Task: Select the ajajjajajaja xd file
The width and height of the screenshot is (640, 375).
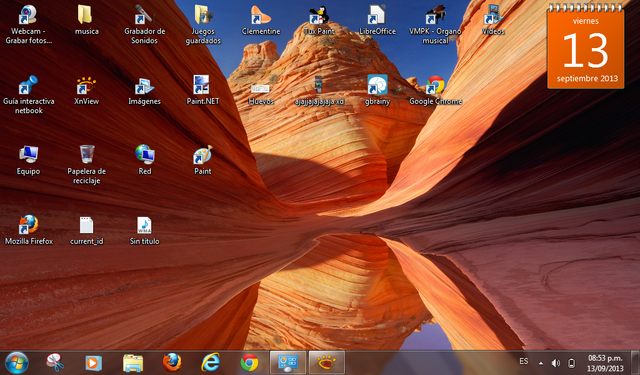Action: click(x=319, y=91)
